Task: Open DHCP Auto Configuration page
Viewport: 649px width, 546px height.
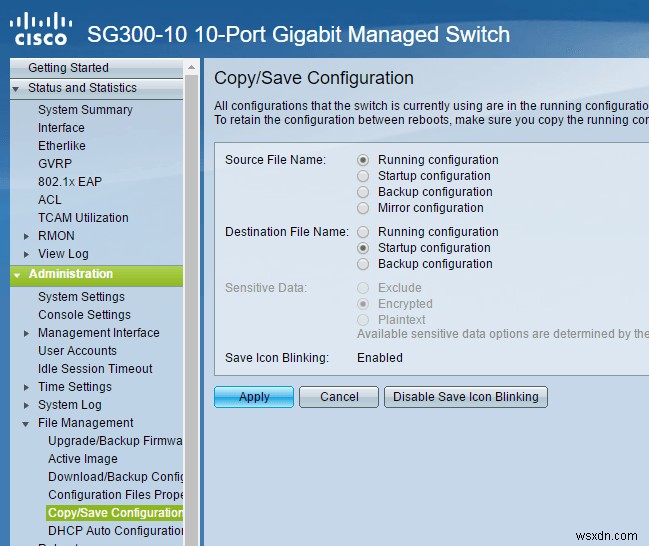Action: click(x=115, y=531)
